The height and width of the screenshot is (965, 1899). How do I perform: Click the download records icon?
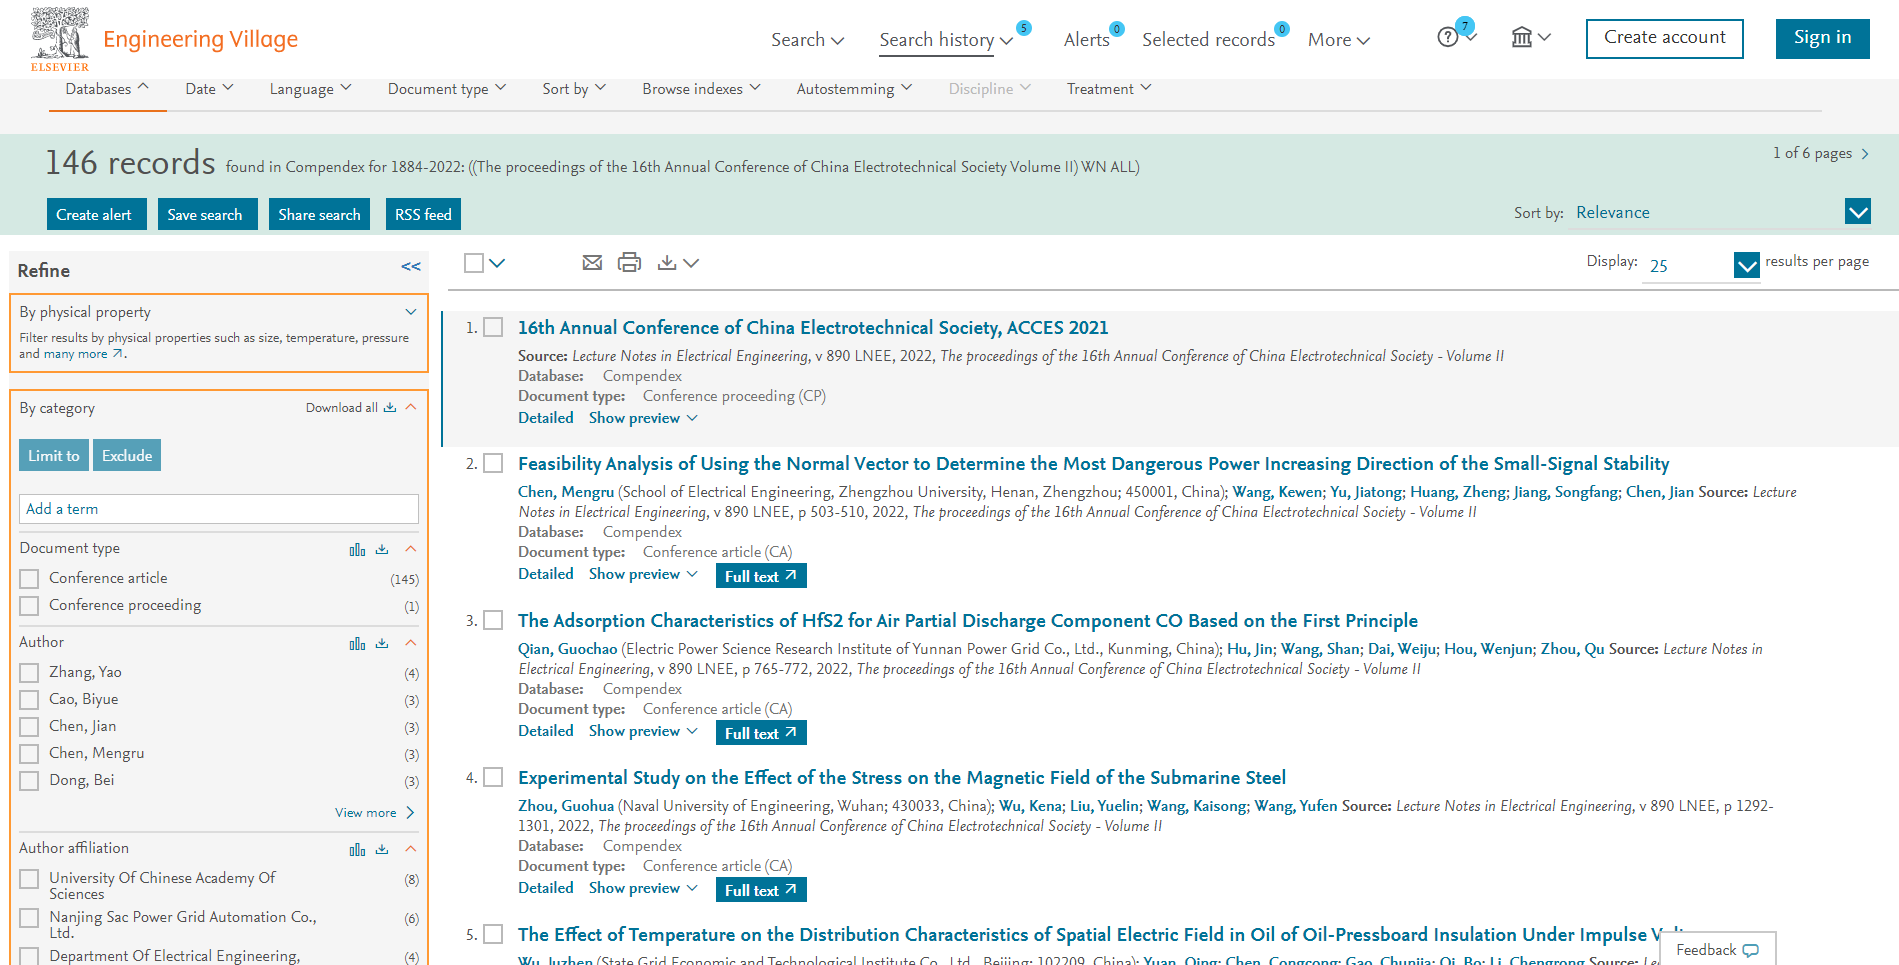point(667,263)
